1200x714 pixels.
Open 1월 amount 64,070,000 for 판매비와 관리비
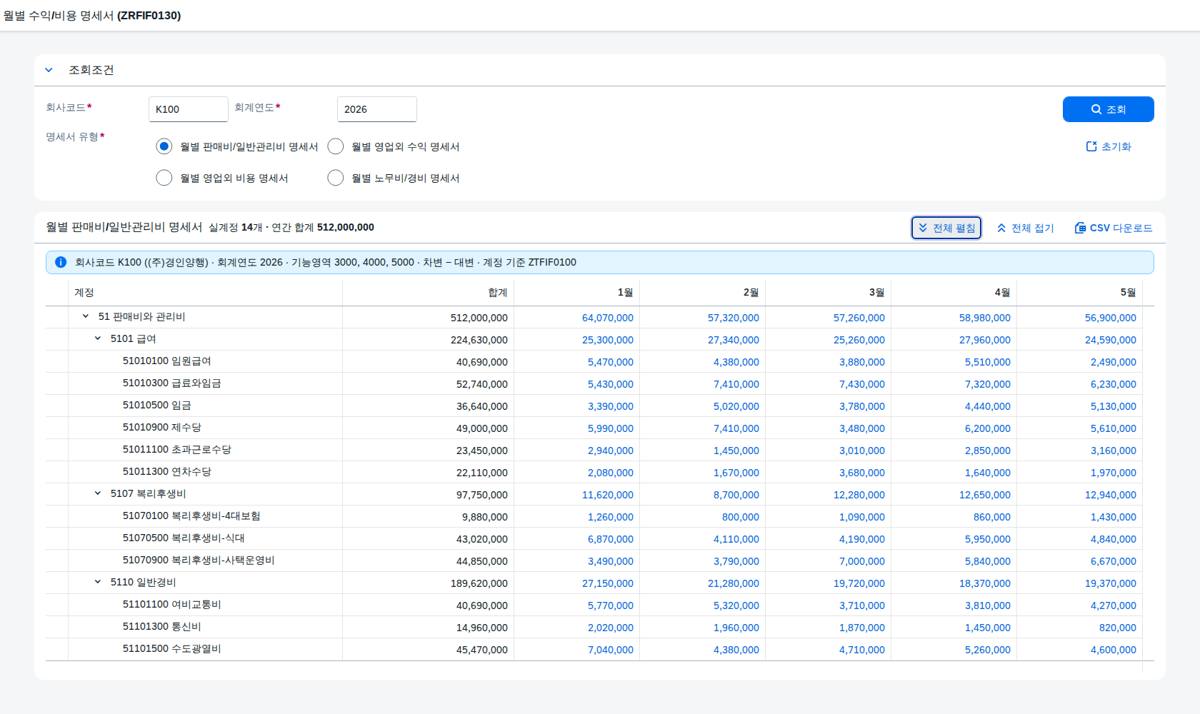click(x=607, y=318)
